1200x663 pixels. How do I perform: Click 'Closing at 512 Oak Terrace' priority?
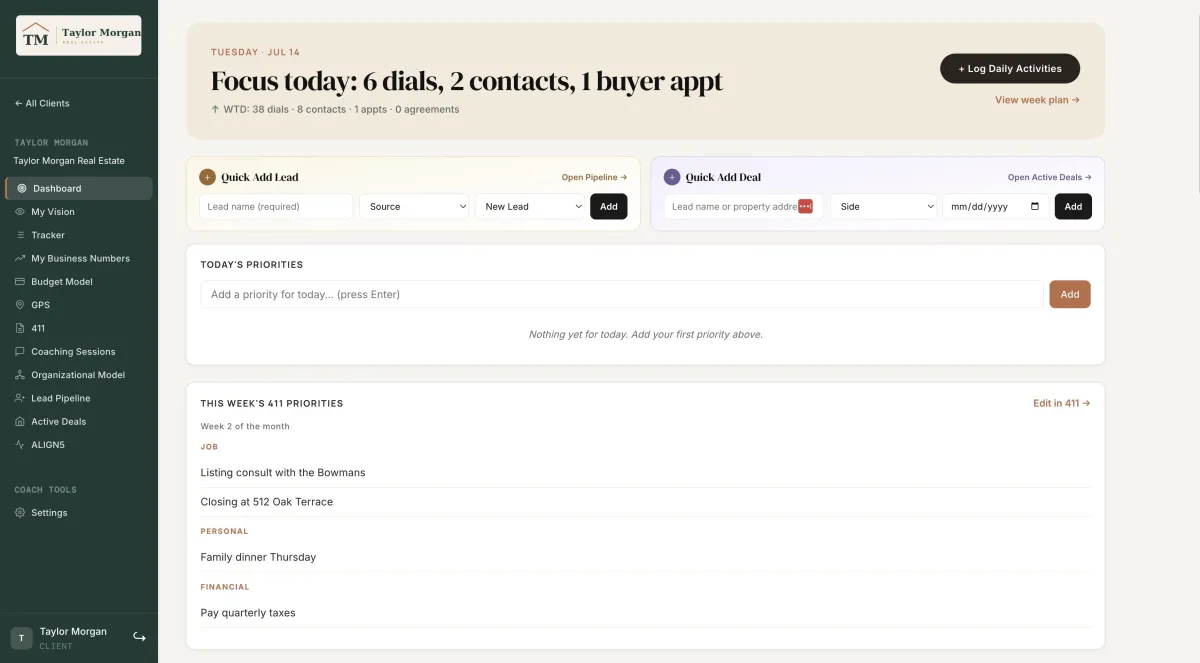point(267,501)
